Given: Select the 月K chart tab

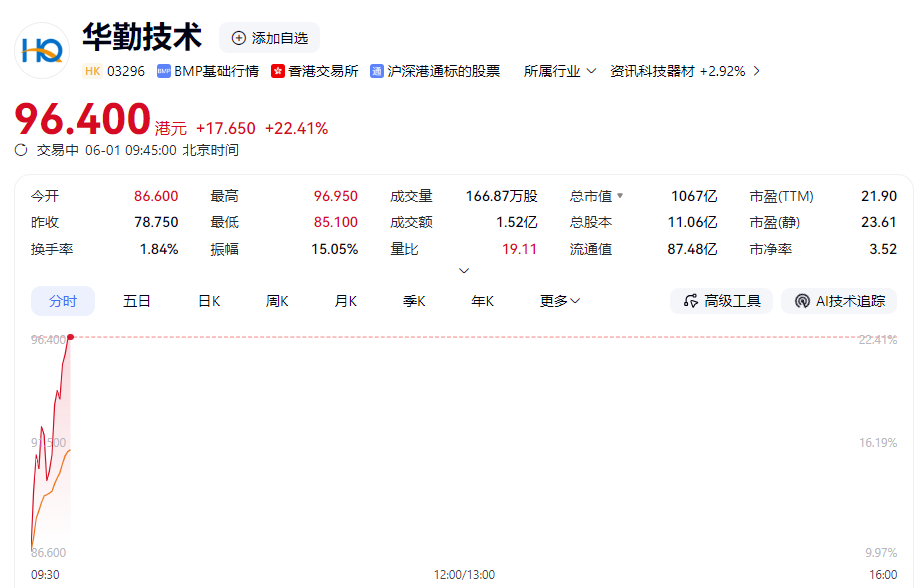Looking at the screenshot, I should pyautogui.click(x=346, y=301).
